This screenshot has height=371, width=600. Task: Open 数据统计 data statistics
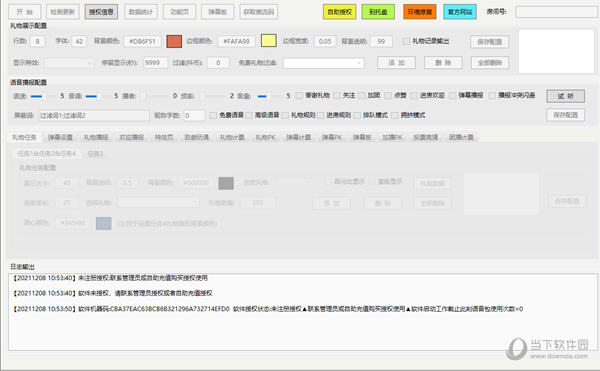141,12
